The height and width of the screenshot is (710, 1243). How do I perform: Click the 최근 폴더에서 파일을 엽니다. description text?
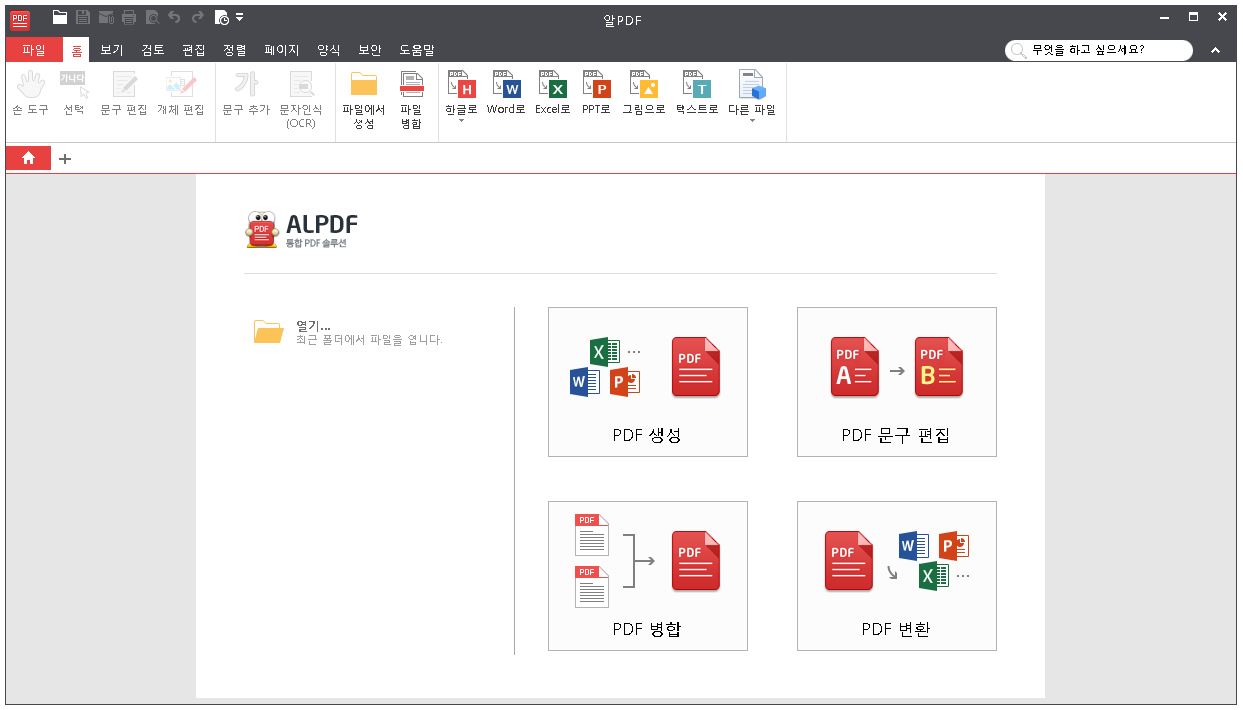pos(369,340)
